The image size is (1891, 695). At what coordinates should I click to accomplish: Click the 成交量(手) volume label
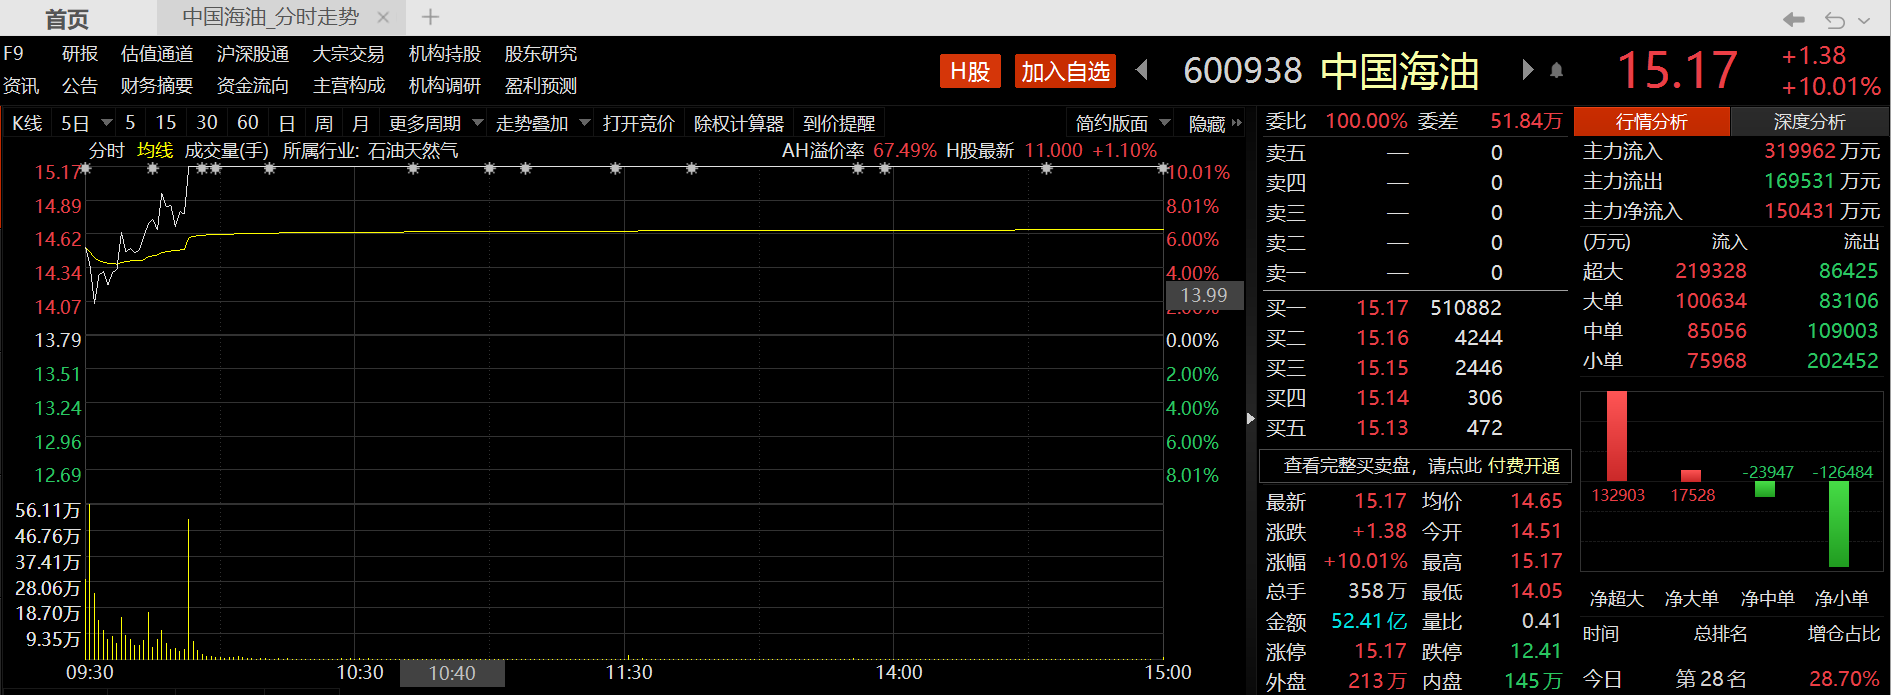(227, 150)
